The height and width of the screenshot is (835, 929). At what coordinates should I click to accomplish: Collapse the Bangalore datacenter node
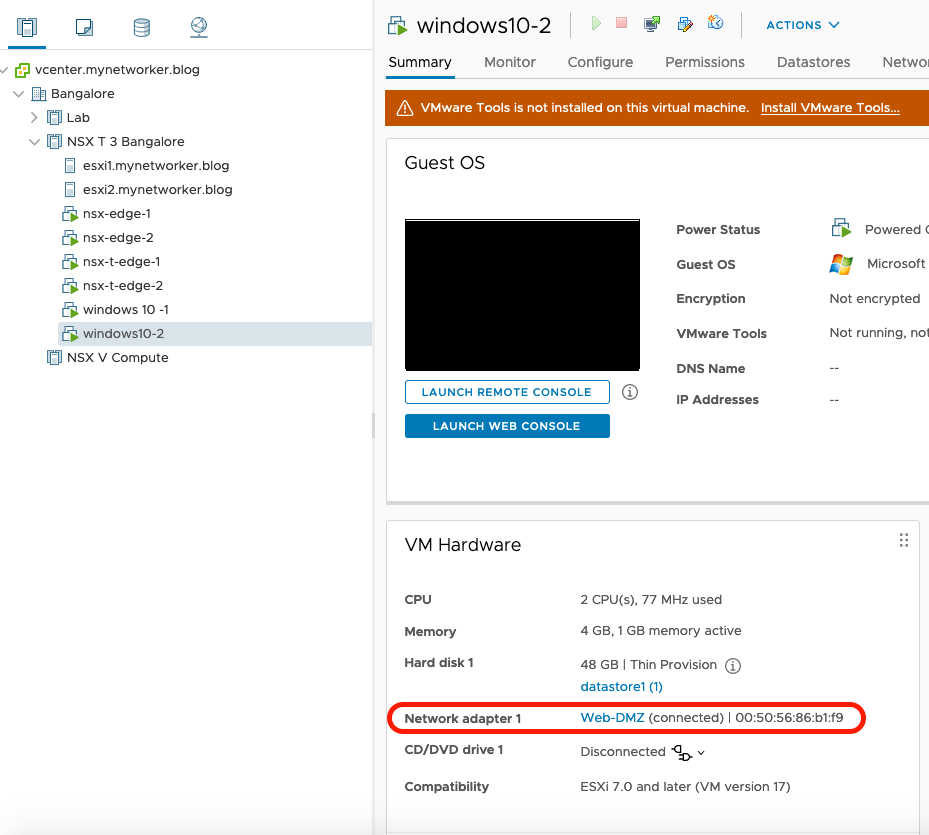click(19, 94)
